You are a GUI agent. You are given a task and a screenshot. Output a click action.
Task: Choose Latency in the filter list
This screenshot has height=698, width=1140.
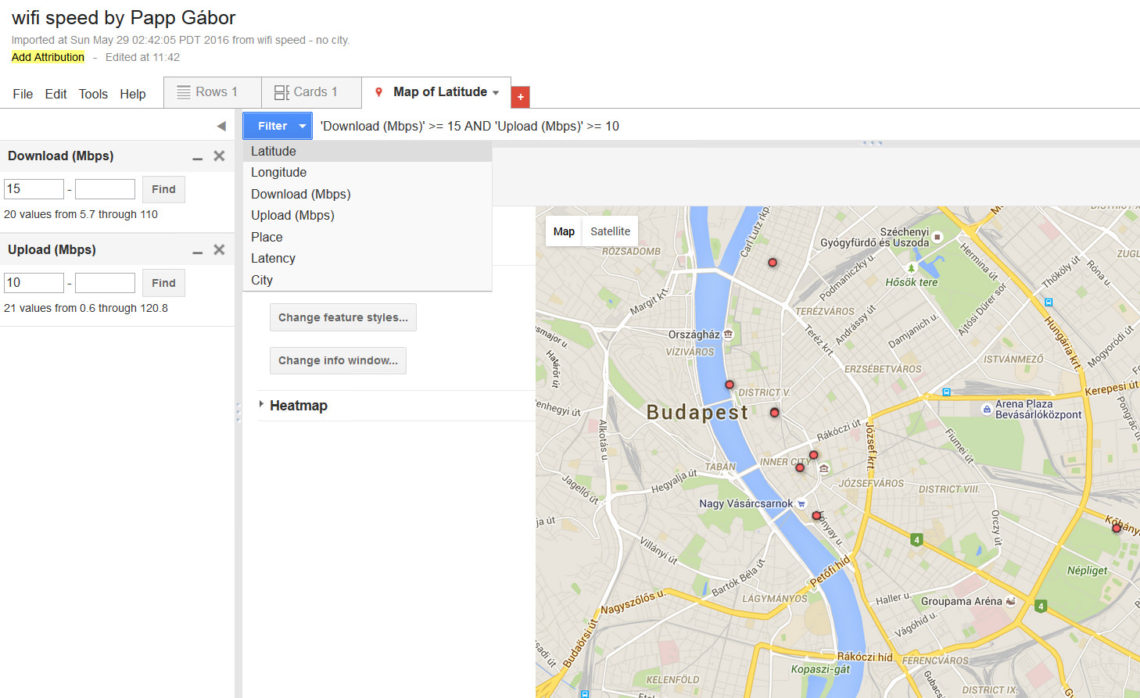click(367, 258)
